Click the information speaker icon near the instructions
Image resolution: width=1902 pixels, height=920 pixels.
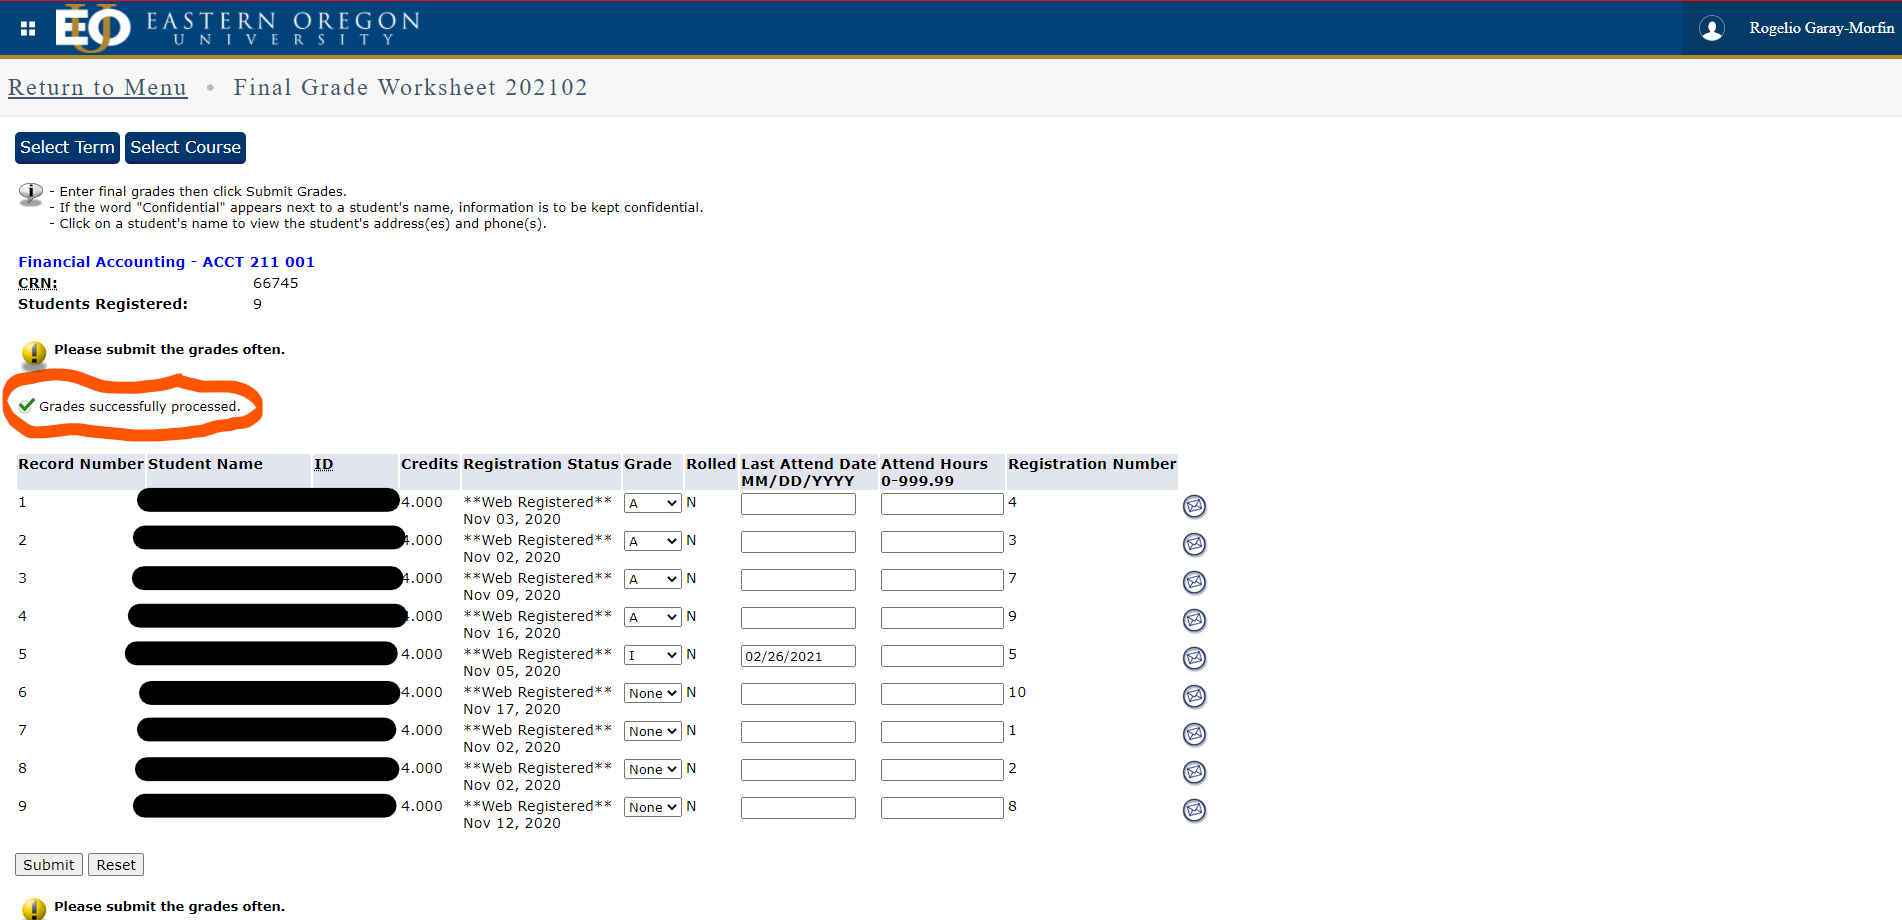(x=30, y=193)
